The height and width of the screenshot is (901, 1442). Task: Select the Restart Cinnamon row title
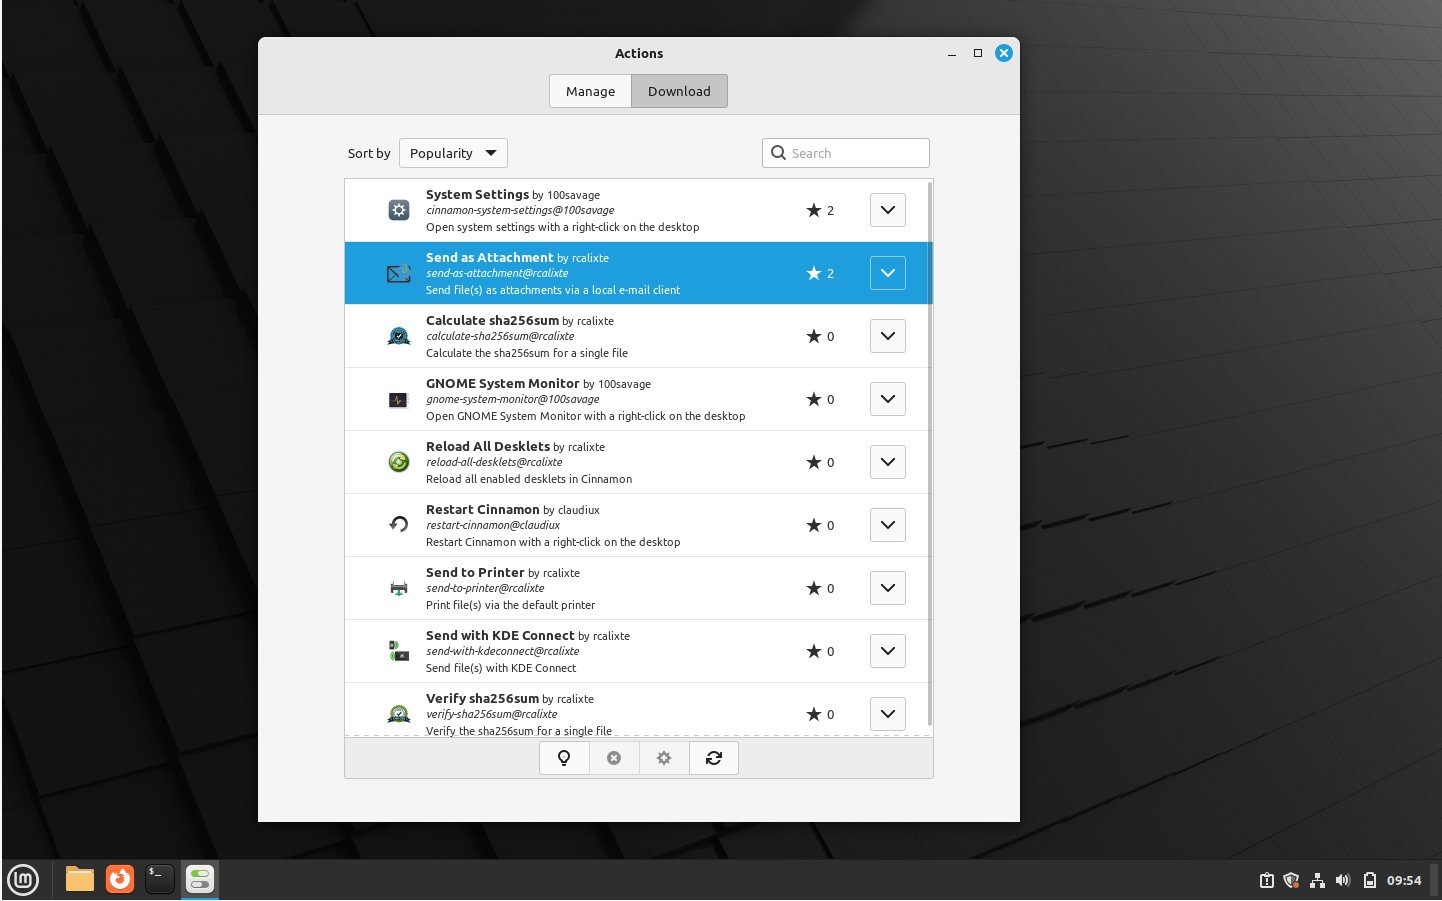click(483, 509)
